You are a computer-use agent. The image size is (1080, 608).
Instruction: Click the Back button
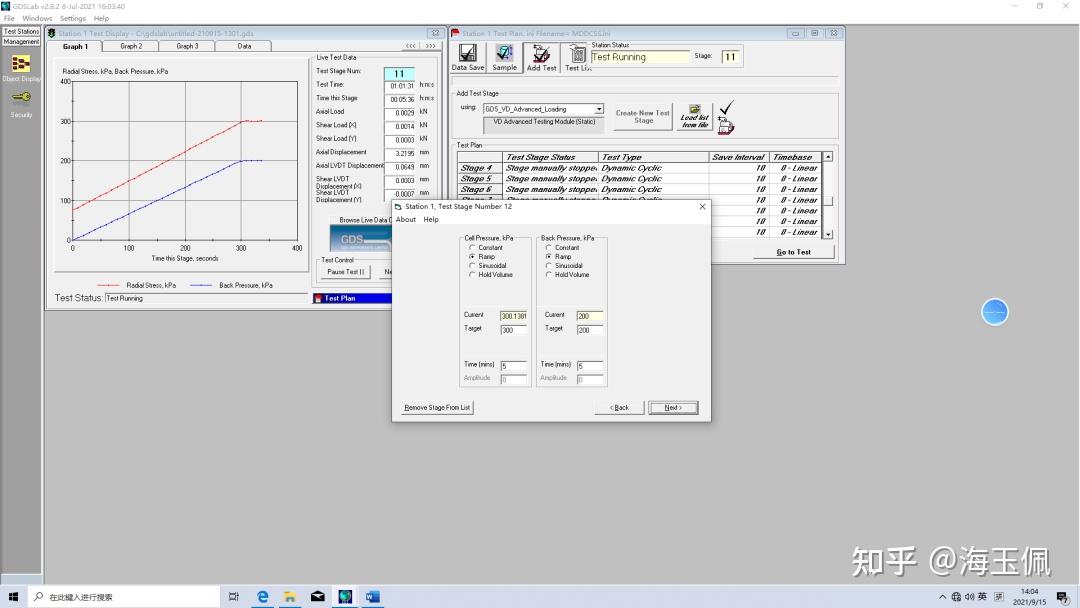[619, 408]
